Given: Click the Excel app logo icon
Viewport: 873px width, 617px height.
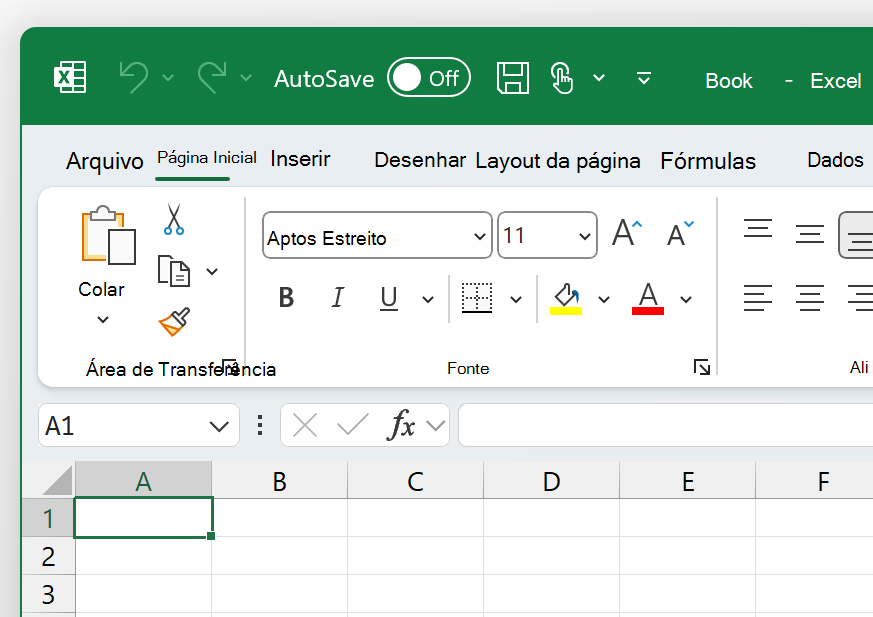Looking at the screenshot, I should tap(70, 77).
